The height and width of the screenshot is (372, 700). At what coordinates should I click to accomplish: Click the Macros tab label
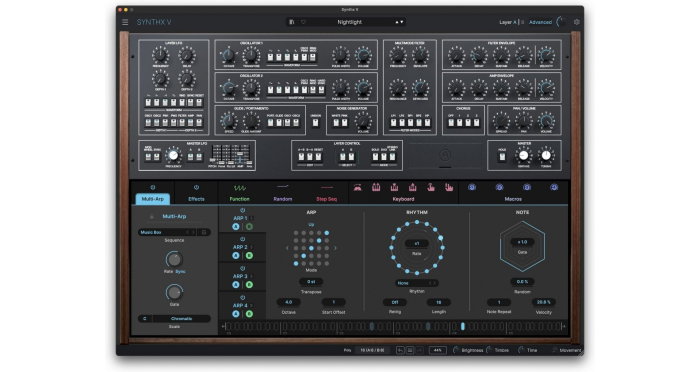[x=513, y=199]
